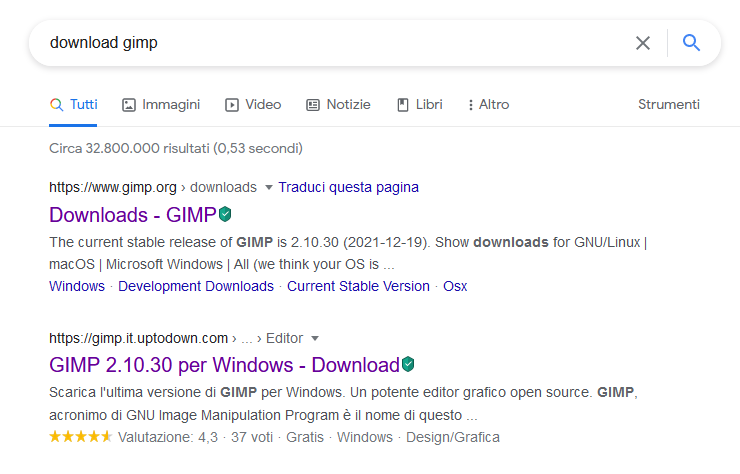
Task: Click Traduci questa pagina link
Action: (348, 187)
